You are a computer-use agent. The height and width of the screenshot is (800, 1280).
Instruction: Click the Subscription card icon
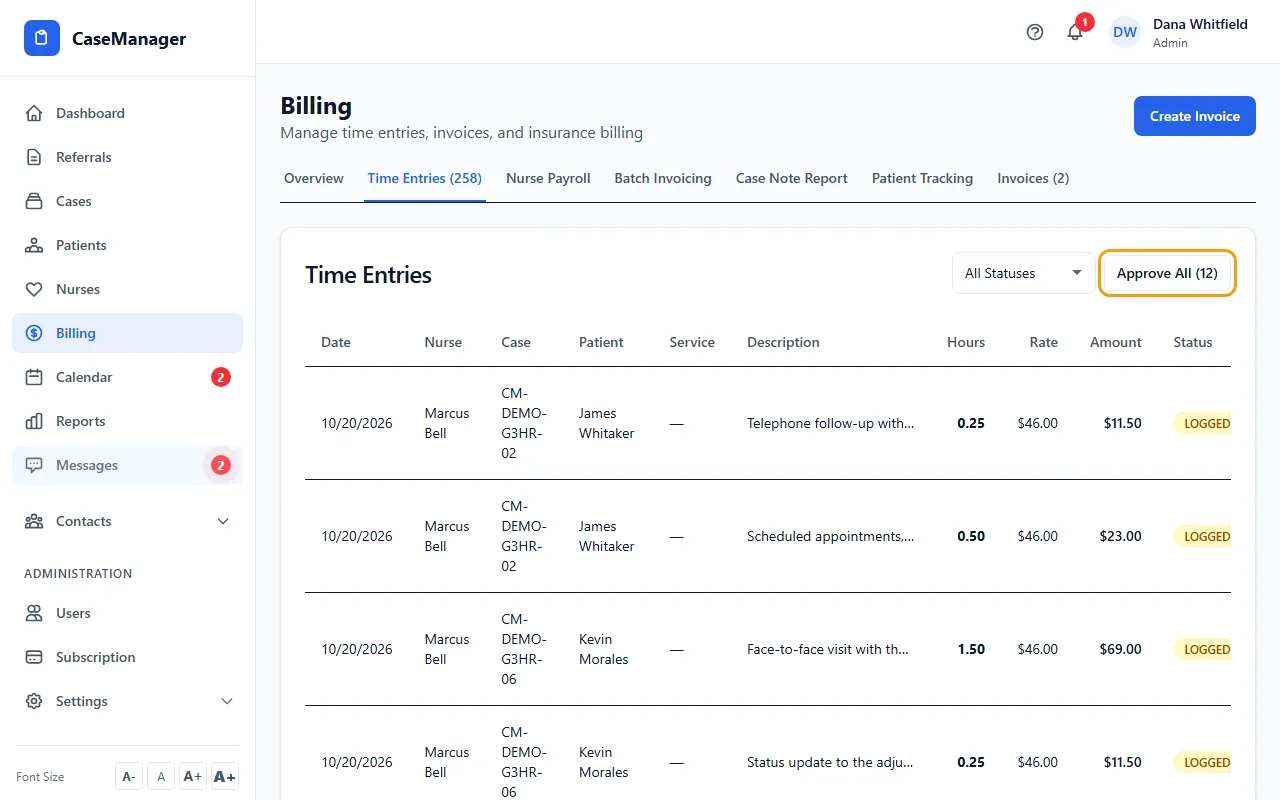pos(34,657)
